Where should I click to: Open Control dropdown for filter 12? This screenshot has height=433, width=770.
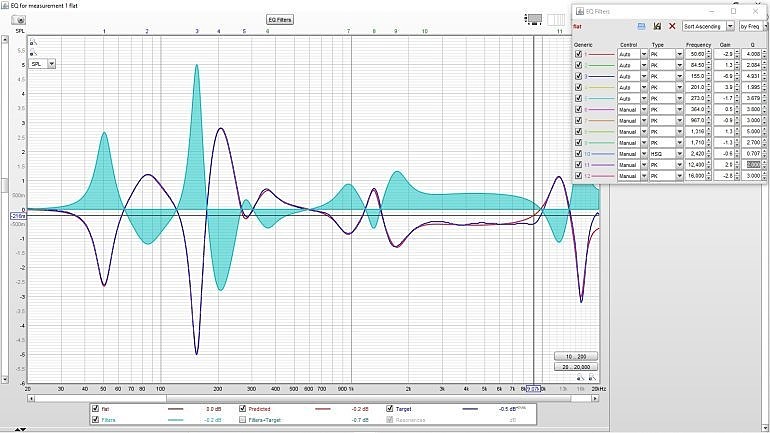coord(632,176)
